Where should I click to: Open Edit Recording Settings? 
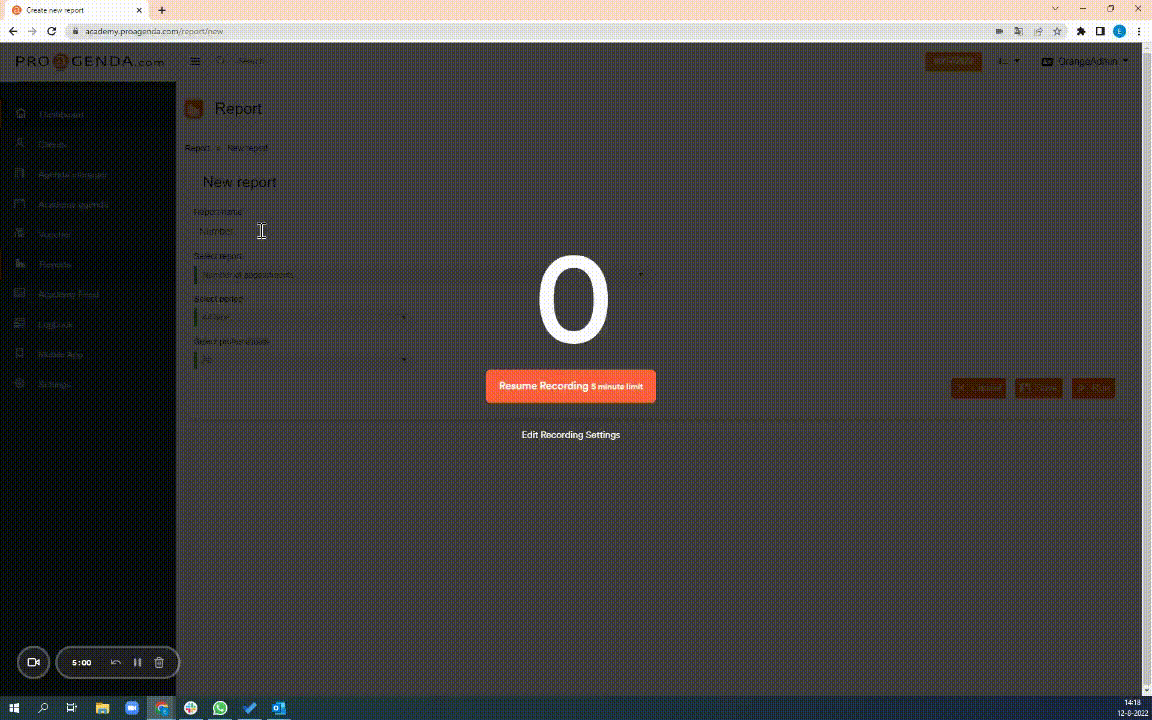570,435
